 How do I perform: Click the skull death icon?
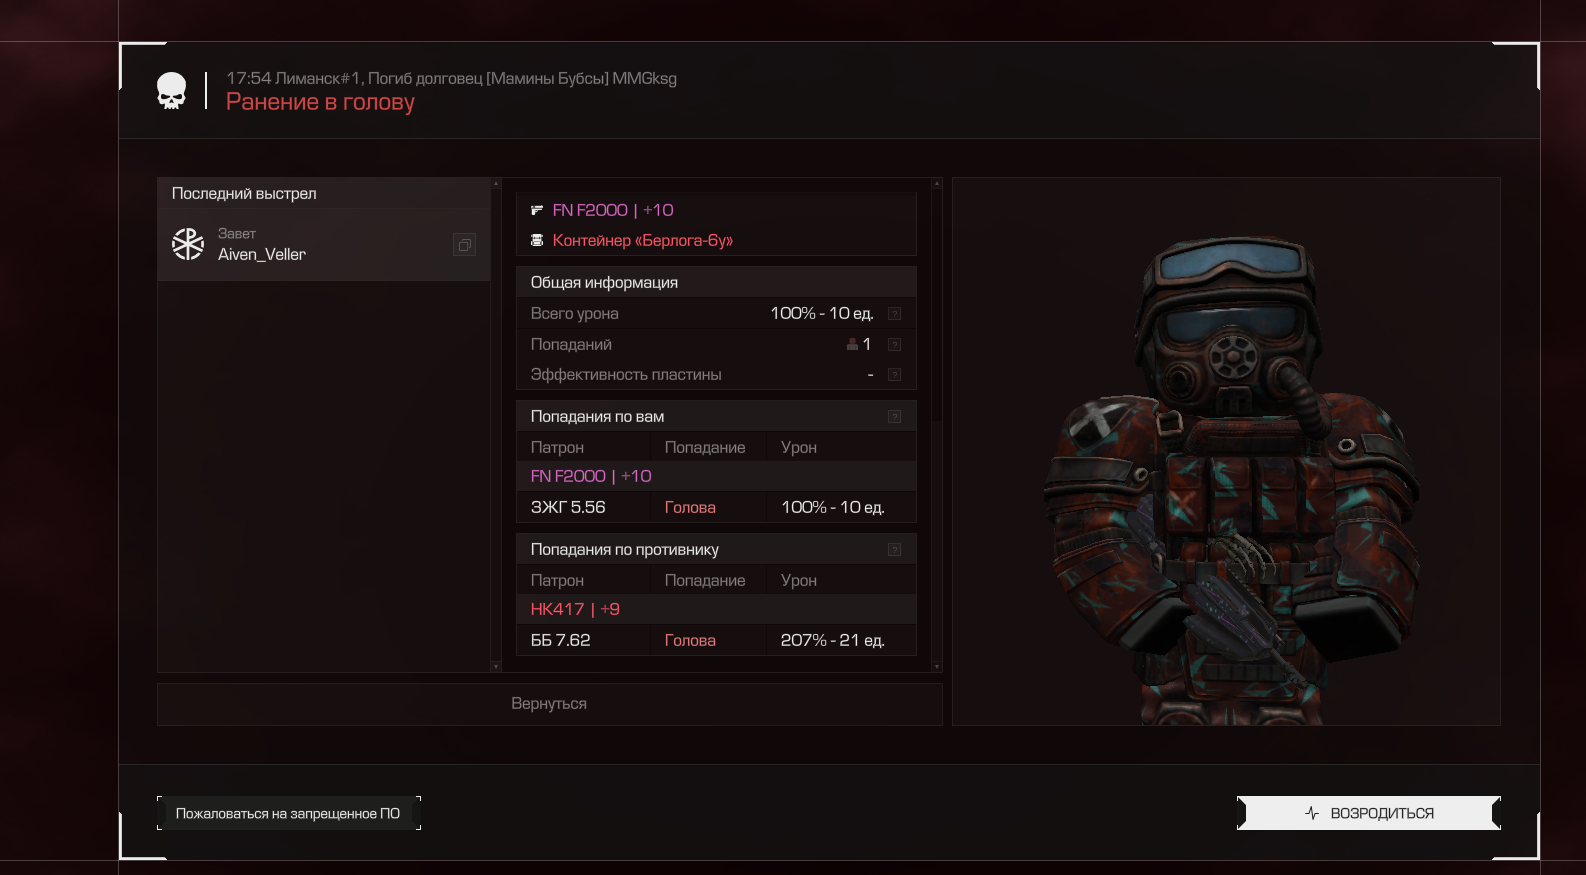pyautogui.click(x=172, y=91)
